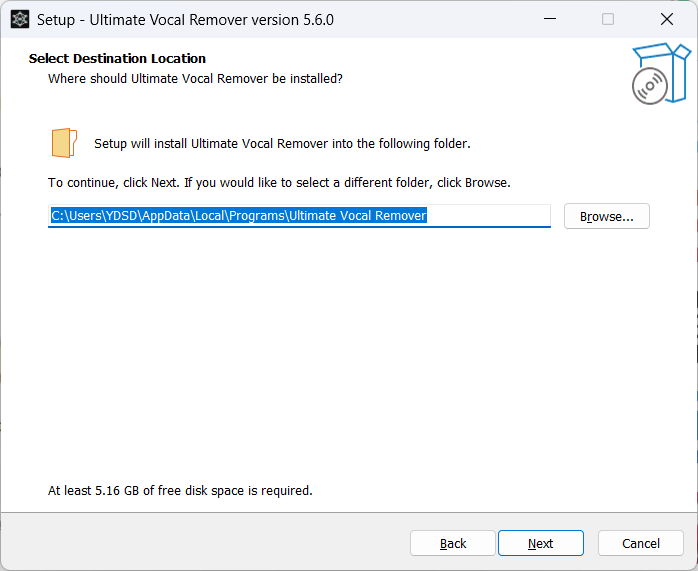
Task: Click the "To continue, click Next" instruction
Action: (x=279, y=183)
